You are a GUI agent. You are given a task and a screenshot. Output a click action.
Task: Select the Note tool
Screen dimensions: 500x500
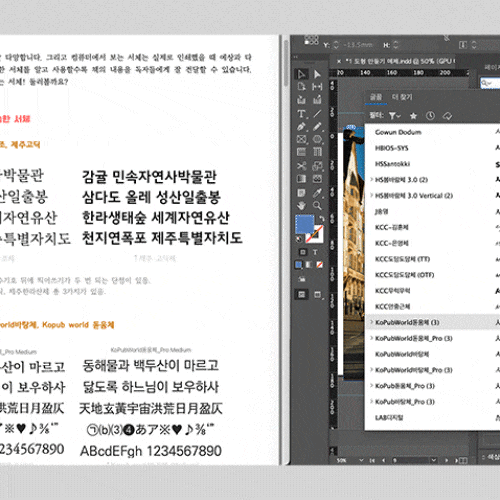[x=301, y=193]
